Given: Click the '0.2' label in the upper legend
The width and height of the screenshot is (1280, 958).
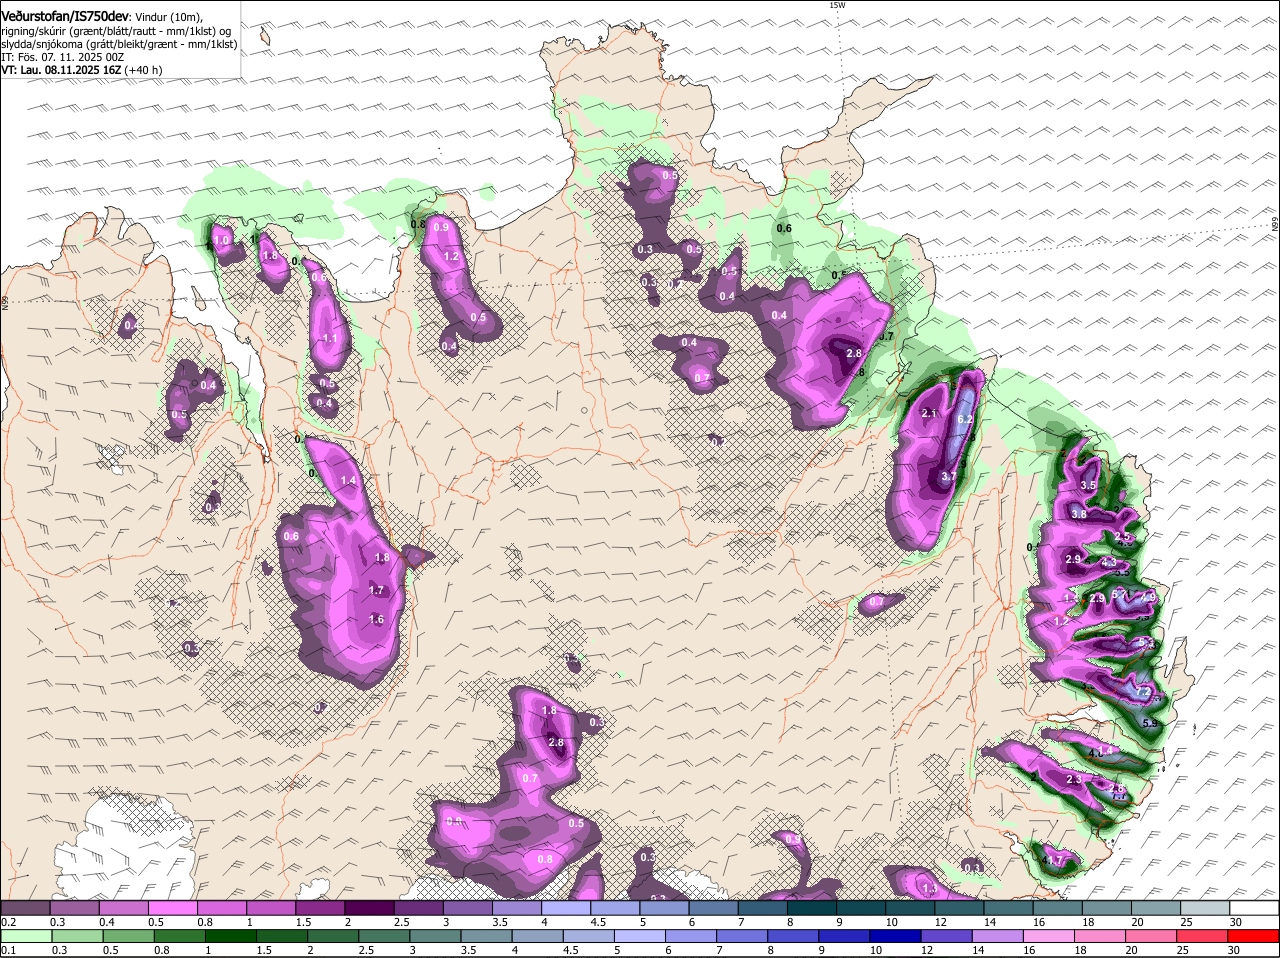Looking at the screenshot, I should point(8,922).
